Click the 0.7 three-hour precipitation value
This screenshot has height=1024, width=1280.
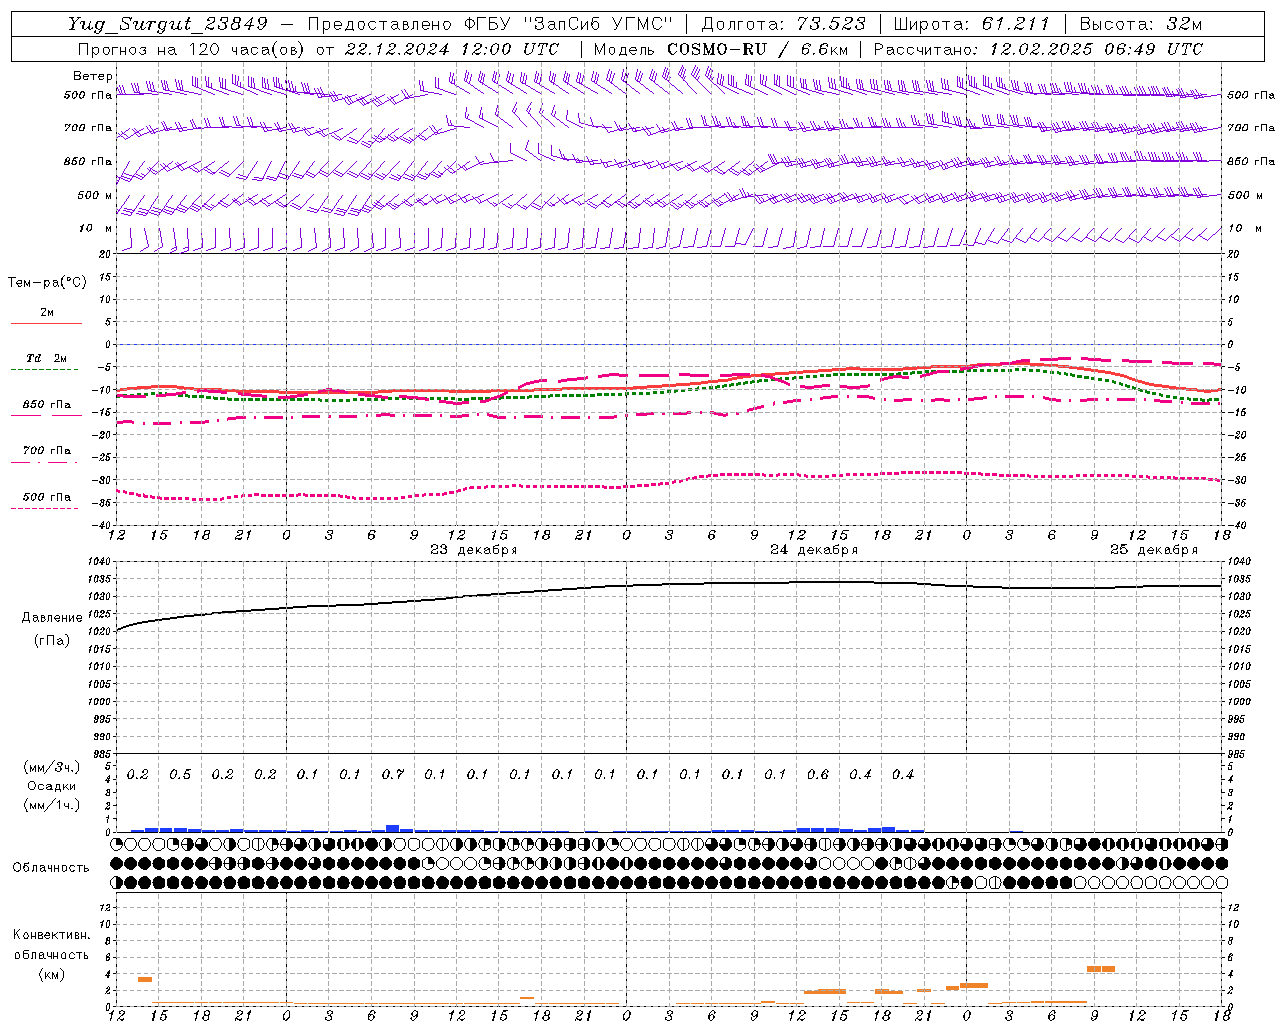pos(393,774)
